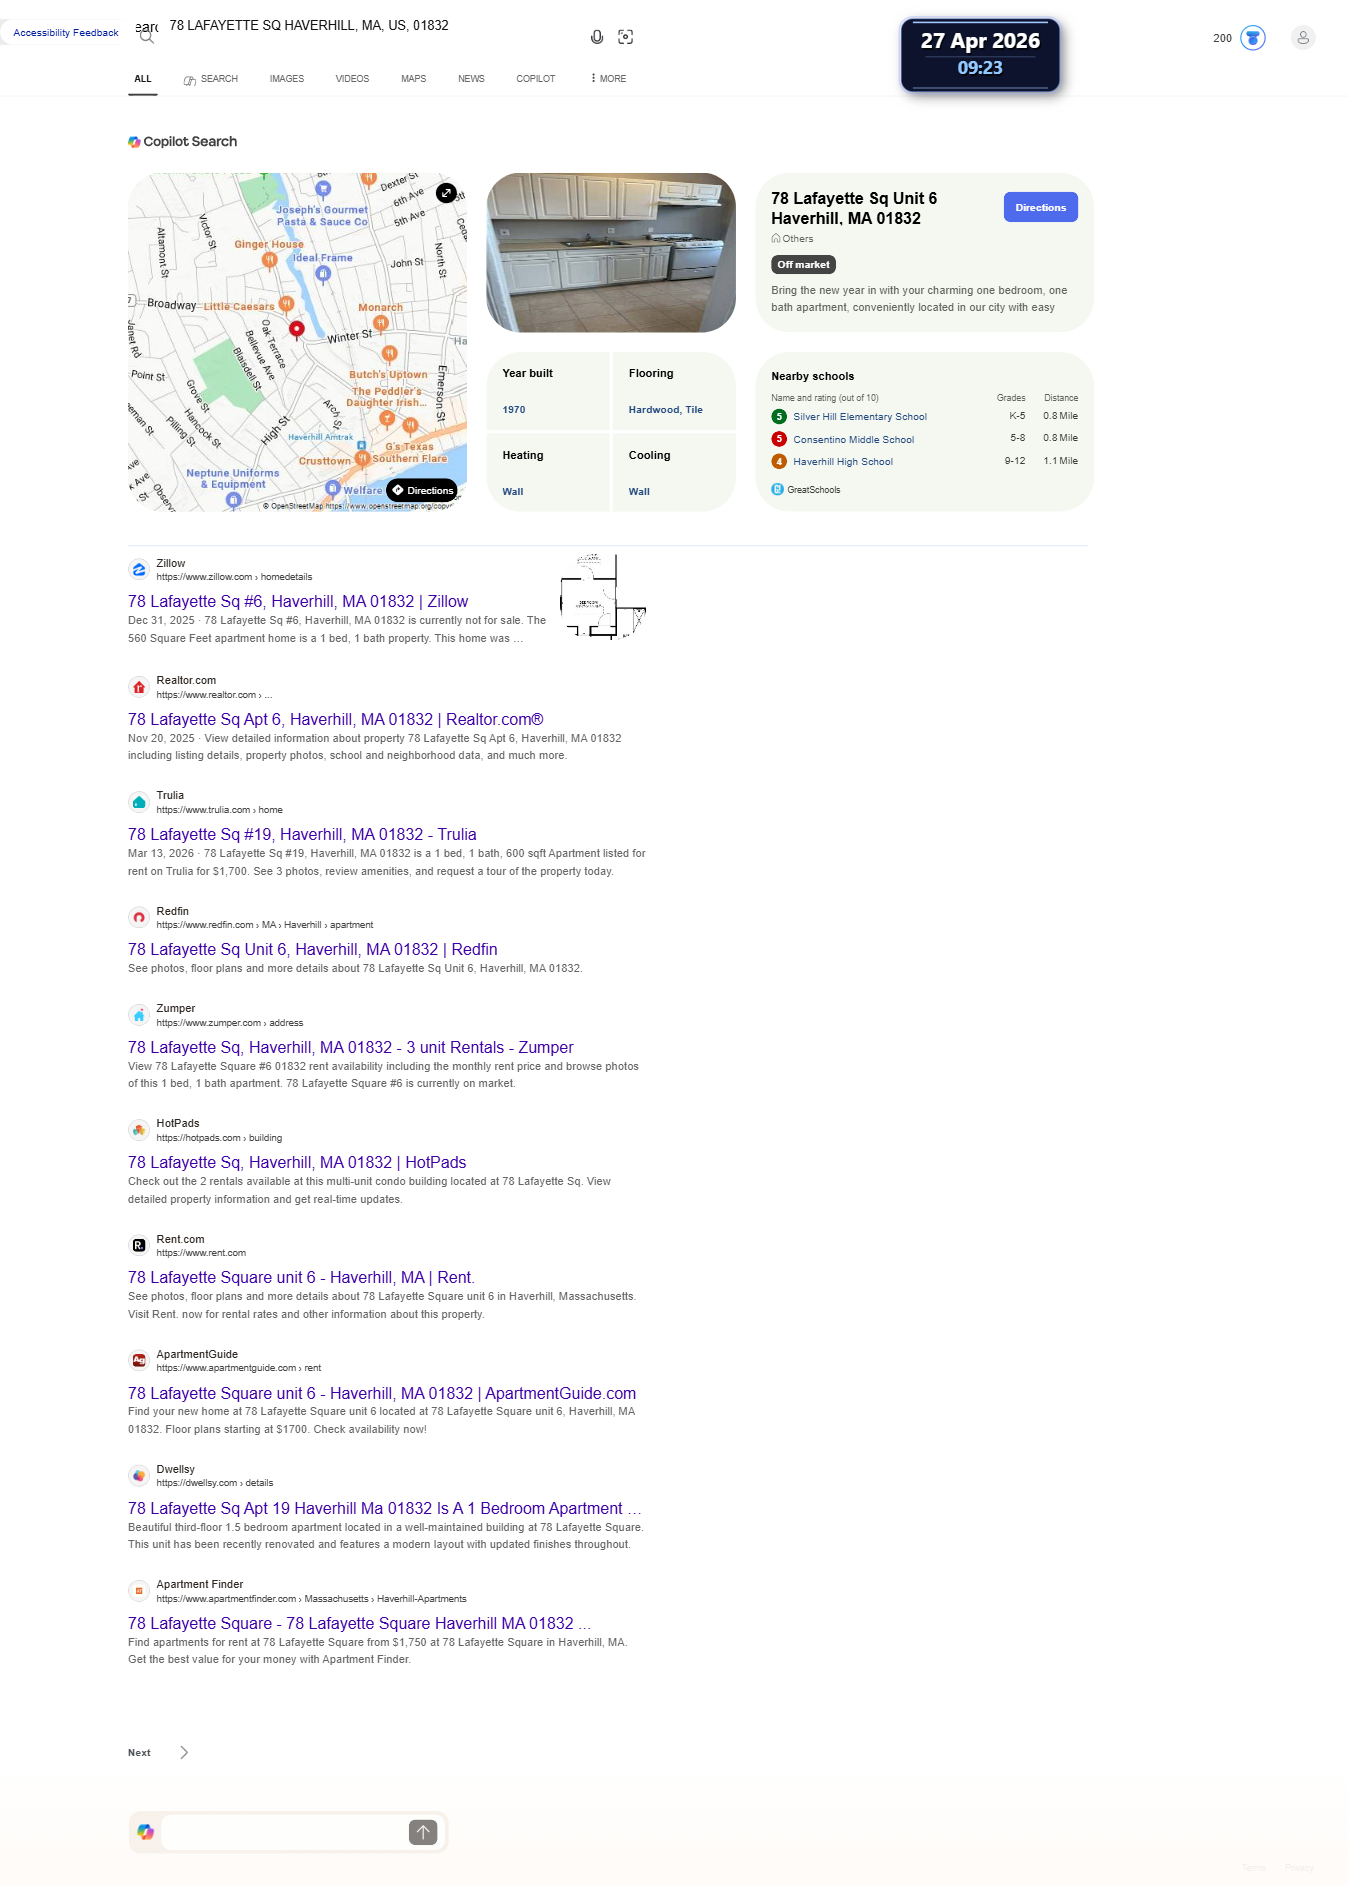Click the Copilot chat input box
The height and width of the screenshot is (1886, 1348).
(283, 1832)
